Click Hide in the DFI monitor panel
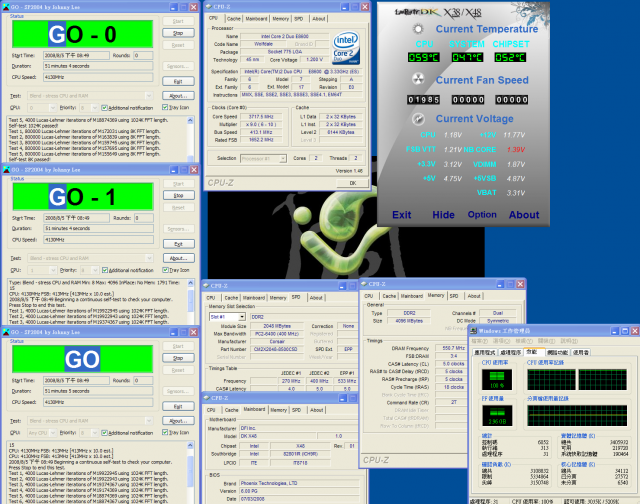 coord(443,215)
